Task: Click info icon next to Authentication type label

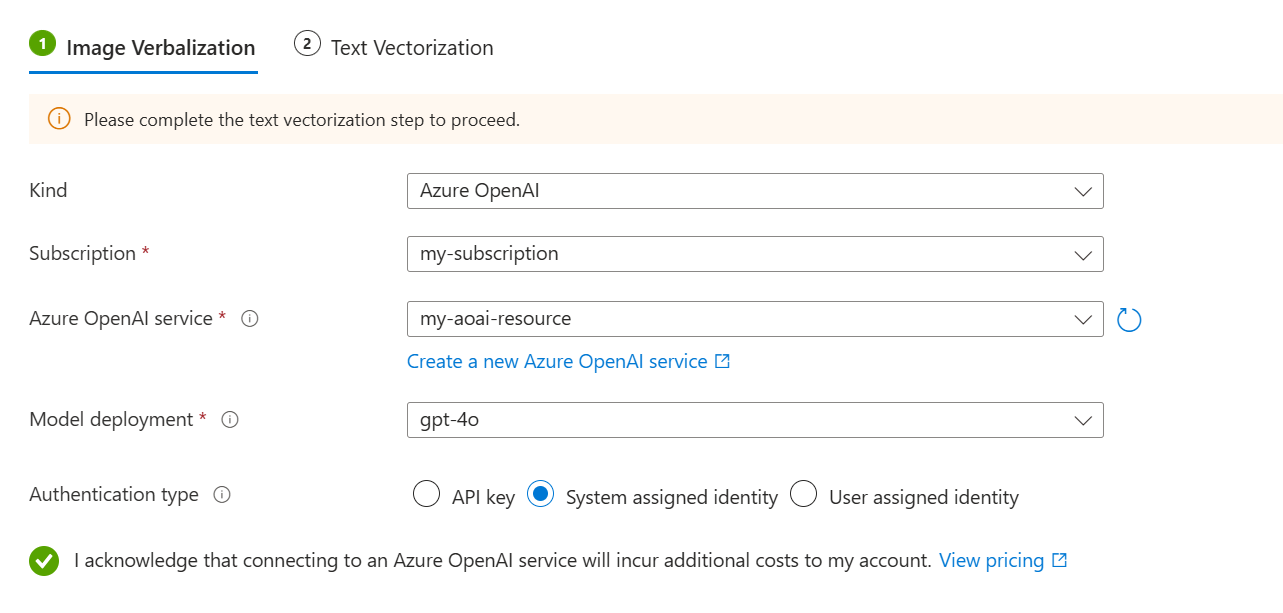Action: coord(222,495)
